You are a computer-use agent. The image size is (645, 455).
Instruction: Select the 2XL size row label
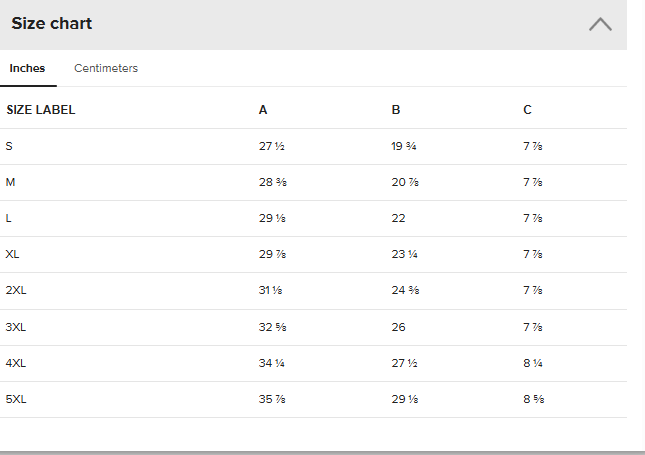click(15, 290)
